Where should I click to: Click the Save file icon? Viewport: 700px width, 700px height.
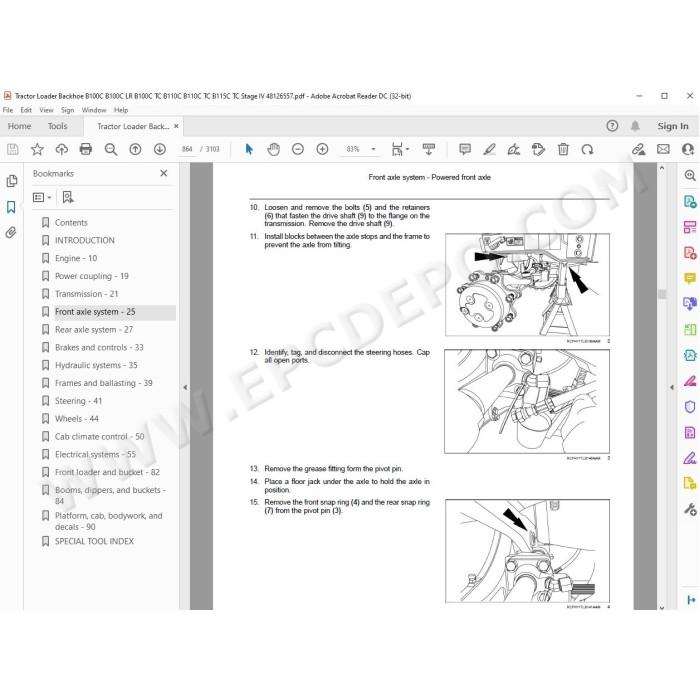click(12, 149)
